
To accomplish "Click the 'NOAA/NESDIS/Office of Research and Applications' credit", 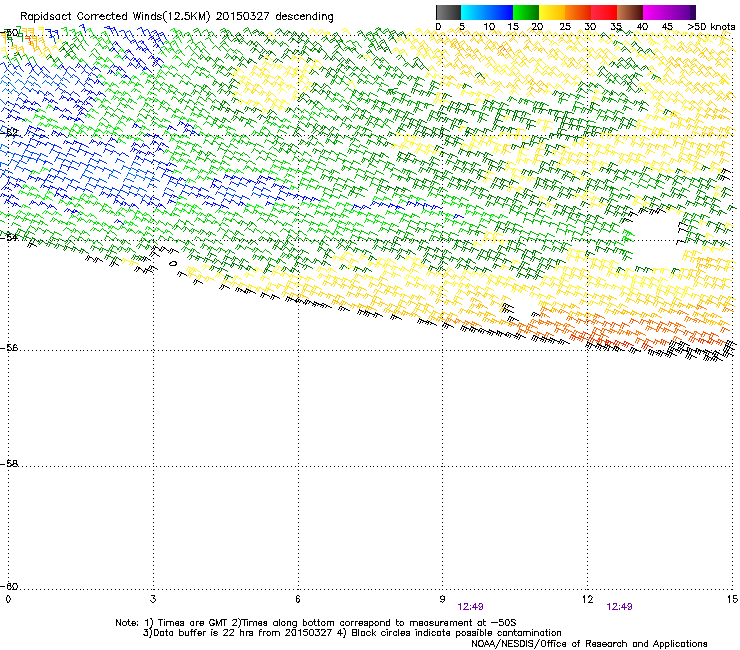I will (589, 644).
